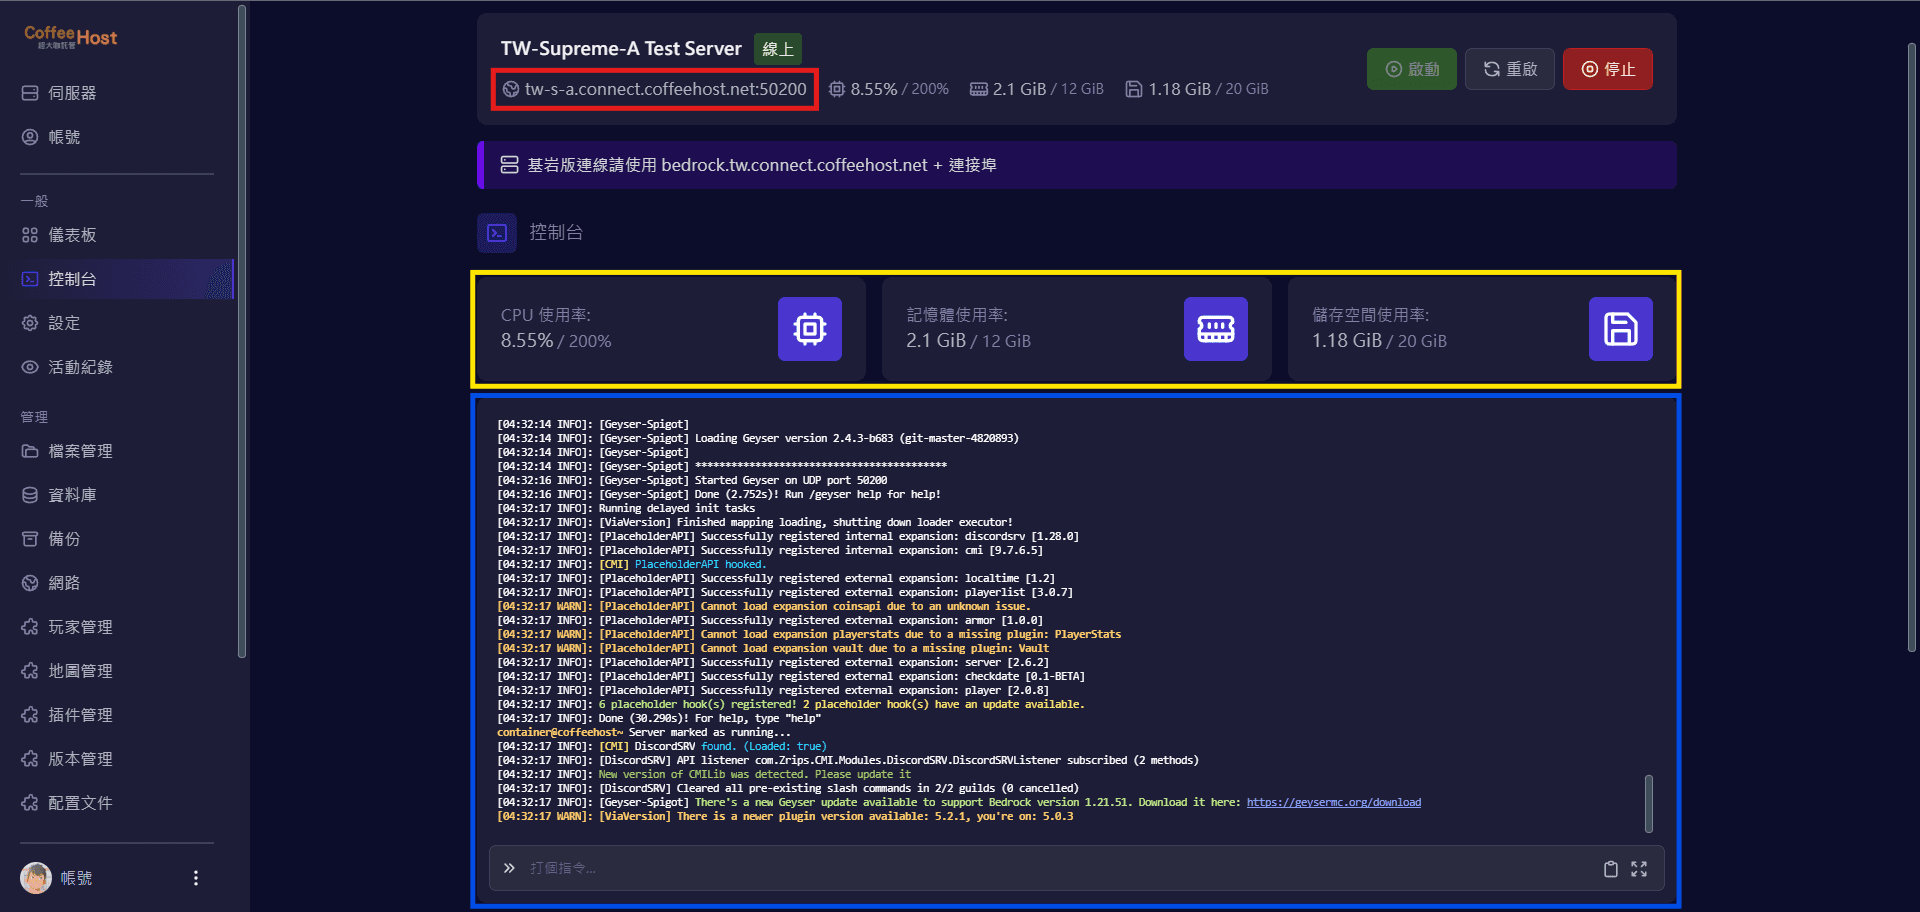Open 活動紀錄 activity log

point(117,367)
